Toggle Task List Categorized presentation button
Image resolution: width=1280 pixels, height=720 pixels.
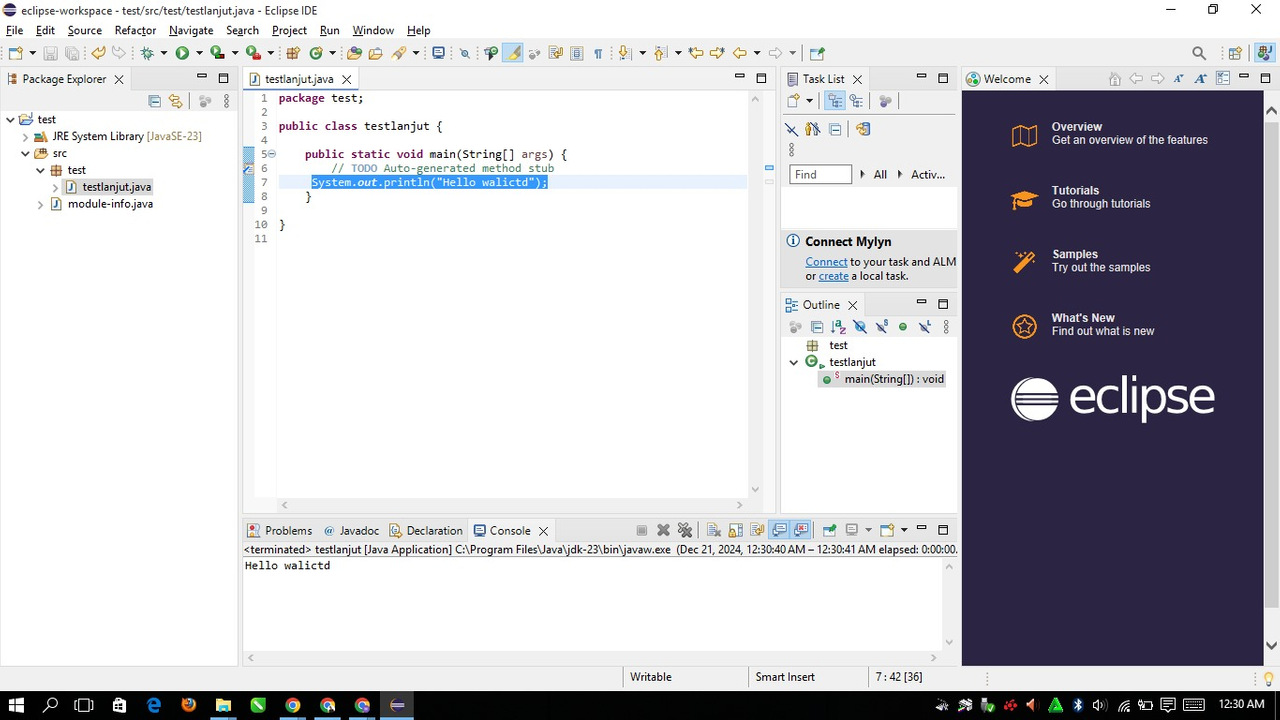833,101
